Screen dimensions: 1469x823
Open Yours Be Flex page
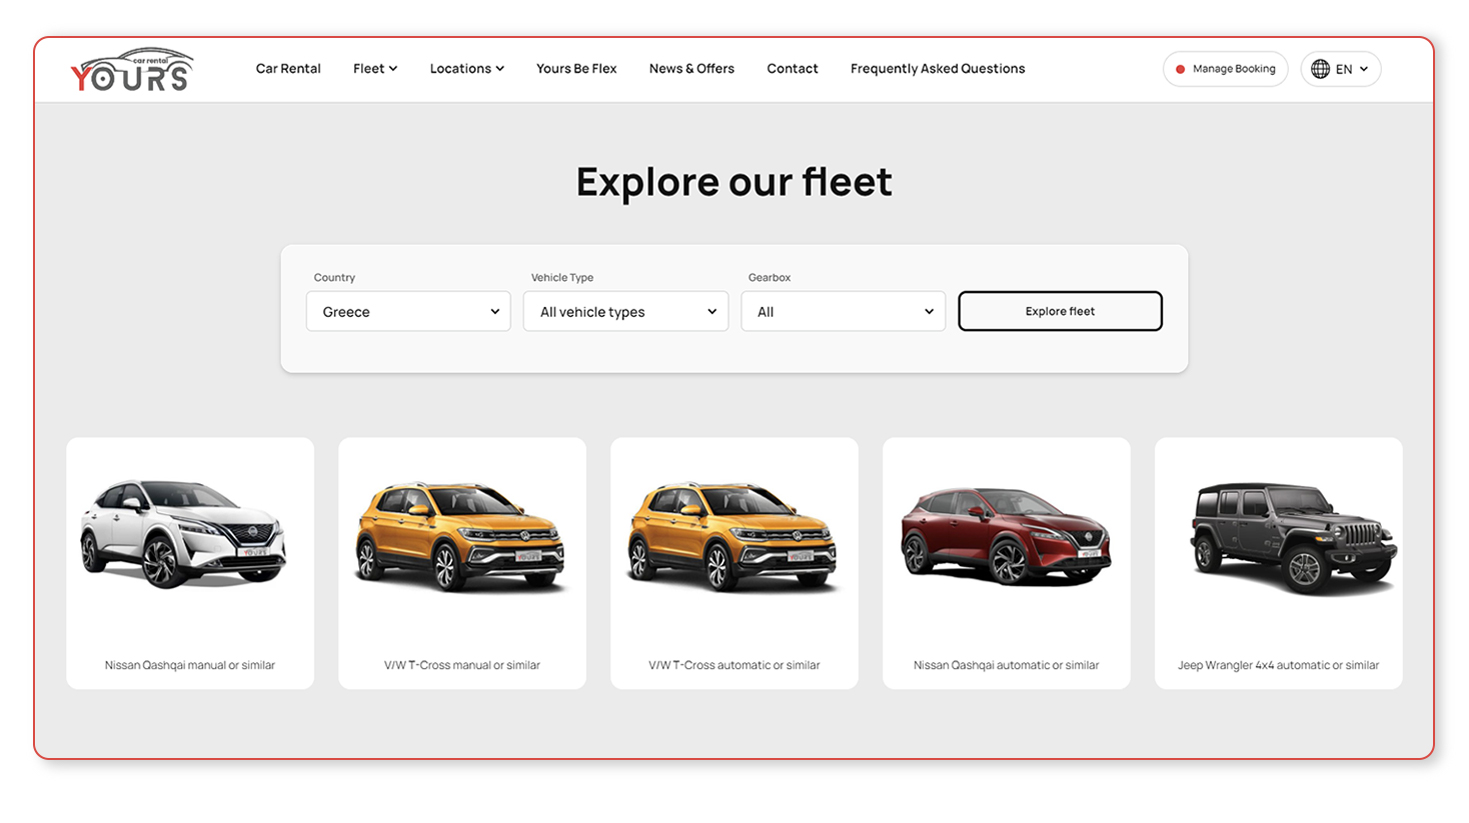click(576, 69)
